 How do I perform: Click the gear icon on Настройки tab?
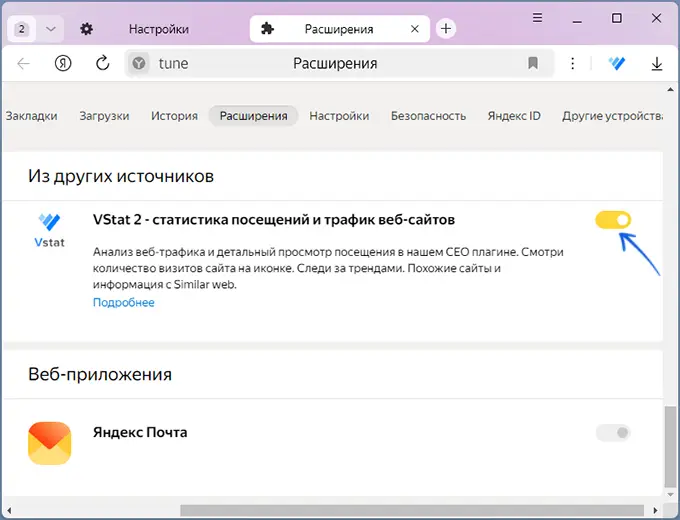coord(86,29)
